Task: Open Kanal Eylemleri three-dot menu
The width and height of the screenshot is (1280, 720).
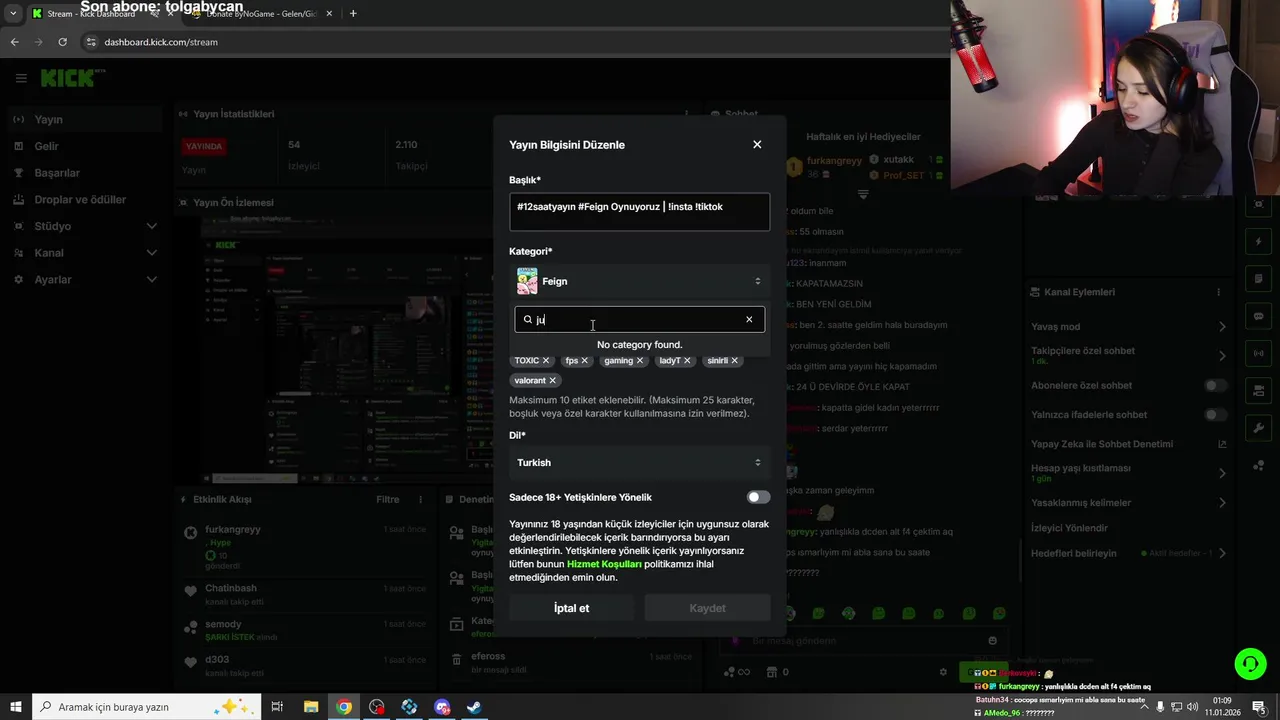Action: click(1218, 292)
